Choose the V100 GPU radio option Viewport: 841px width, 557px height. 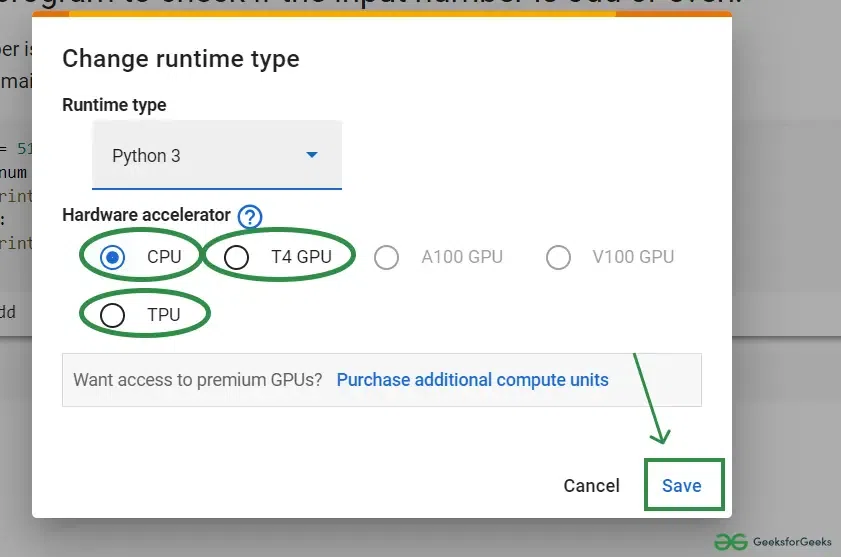558,257
